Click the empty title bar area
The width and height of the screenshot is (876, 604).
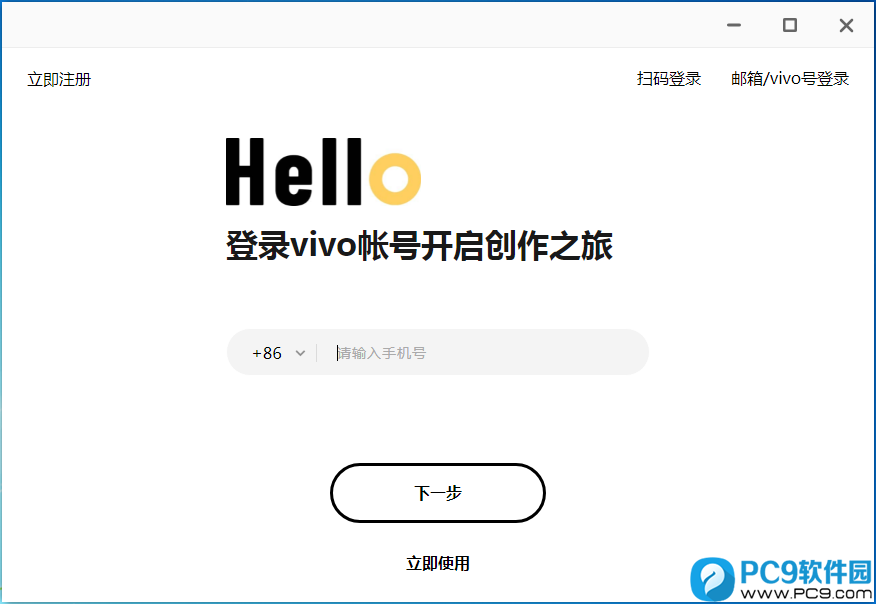pos(358,25)
